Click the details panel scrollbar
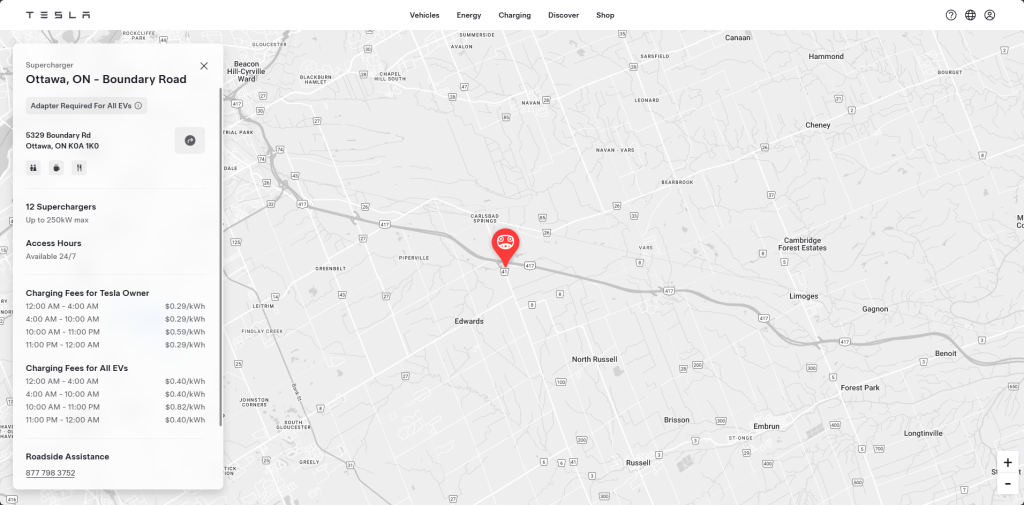This screenshot has width=1024, height=505. pyautogui.click(x=221, y=257)
